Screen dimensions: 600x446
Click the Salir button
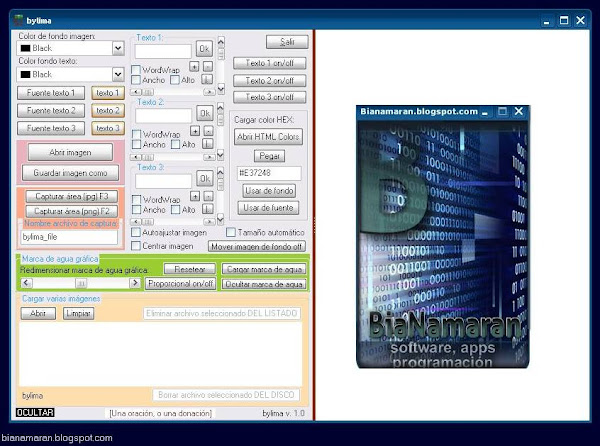(287, 42)
